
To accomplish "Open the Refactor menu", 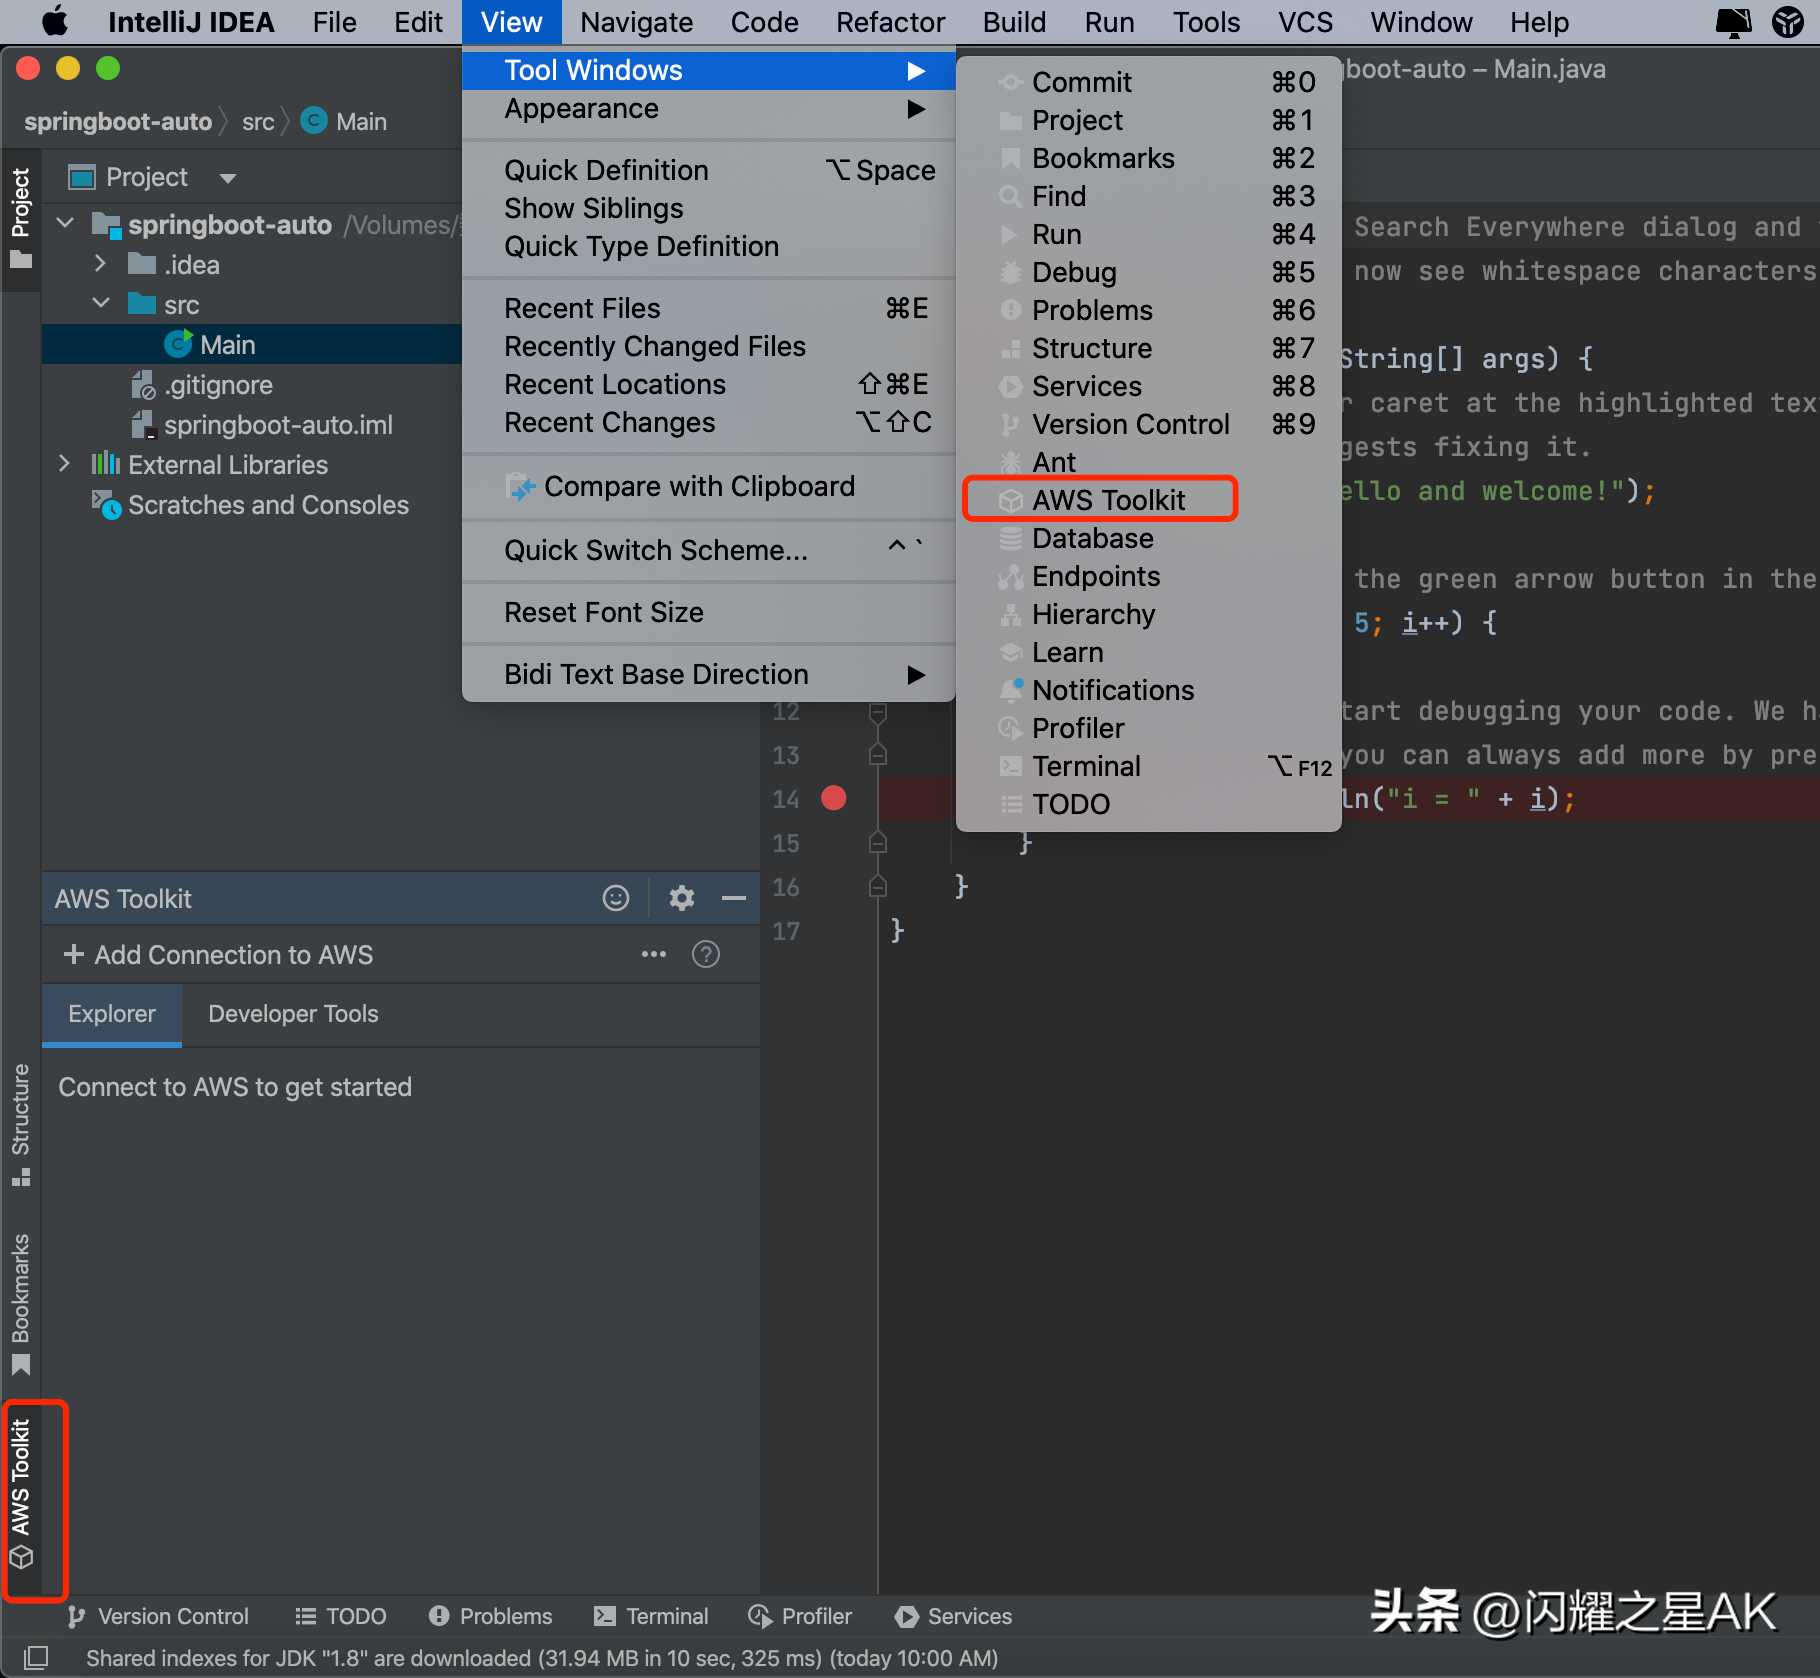I will (x=890, y=22).
